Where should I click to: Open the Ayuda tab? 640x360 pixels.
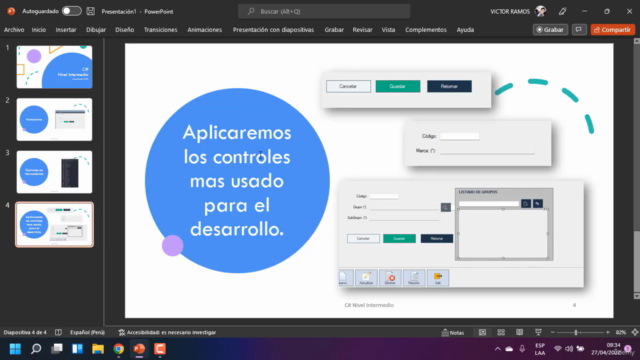(x=465, y=30)
